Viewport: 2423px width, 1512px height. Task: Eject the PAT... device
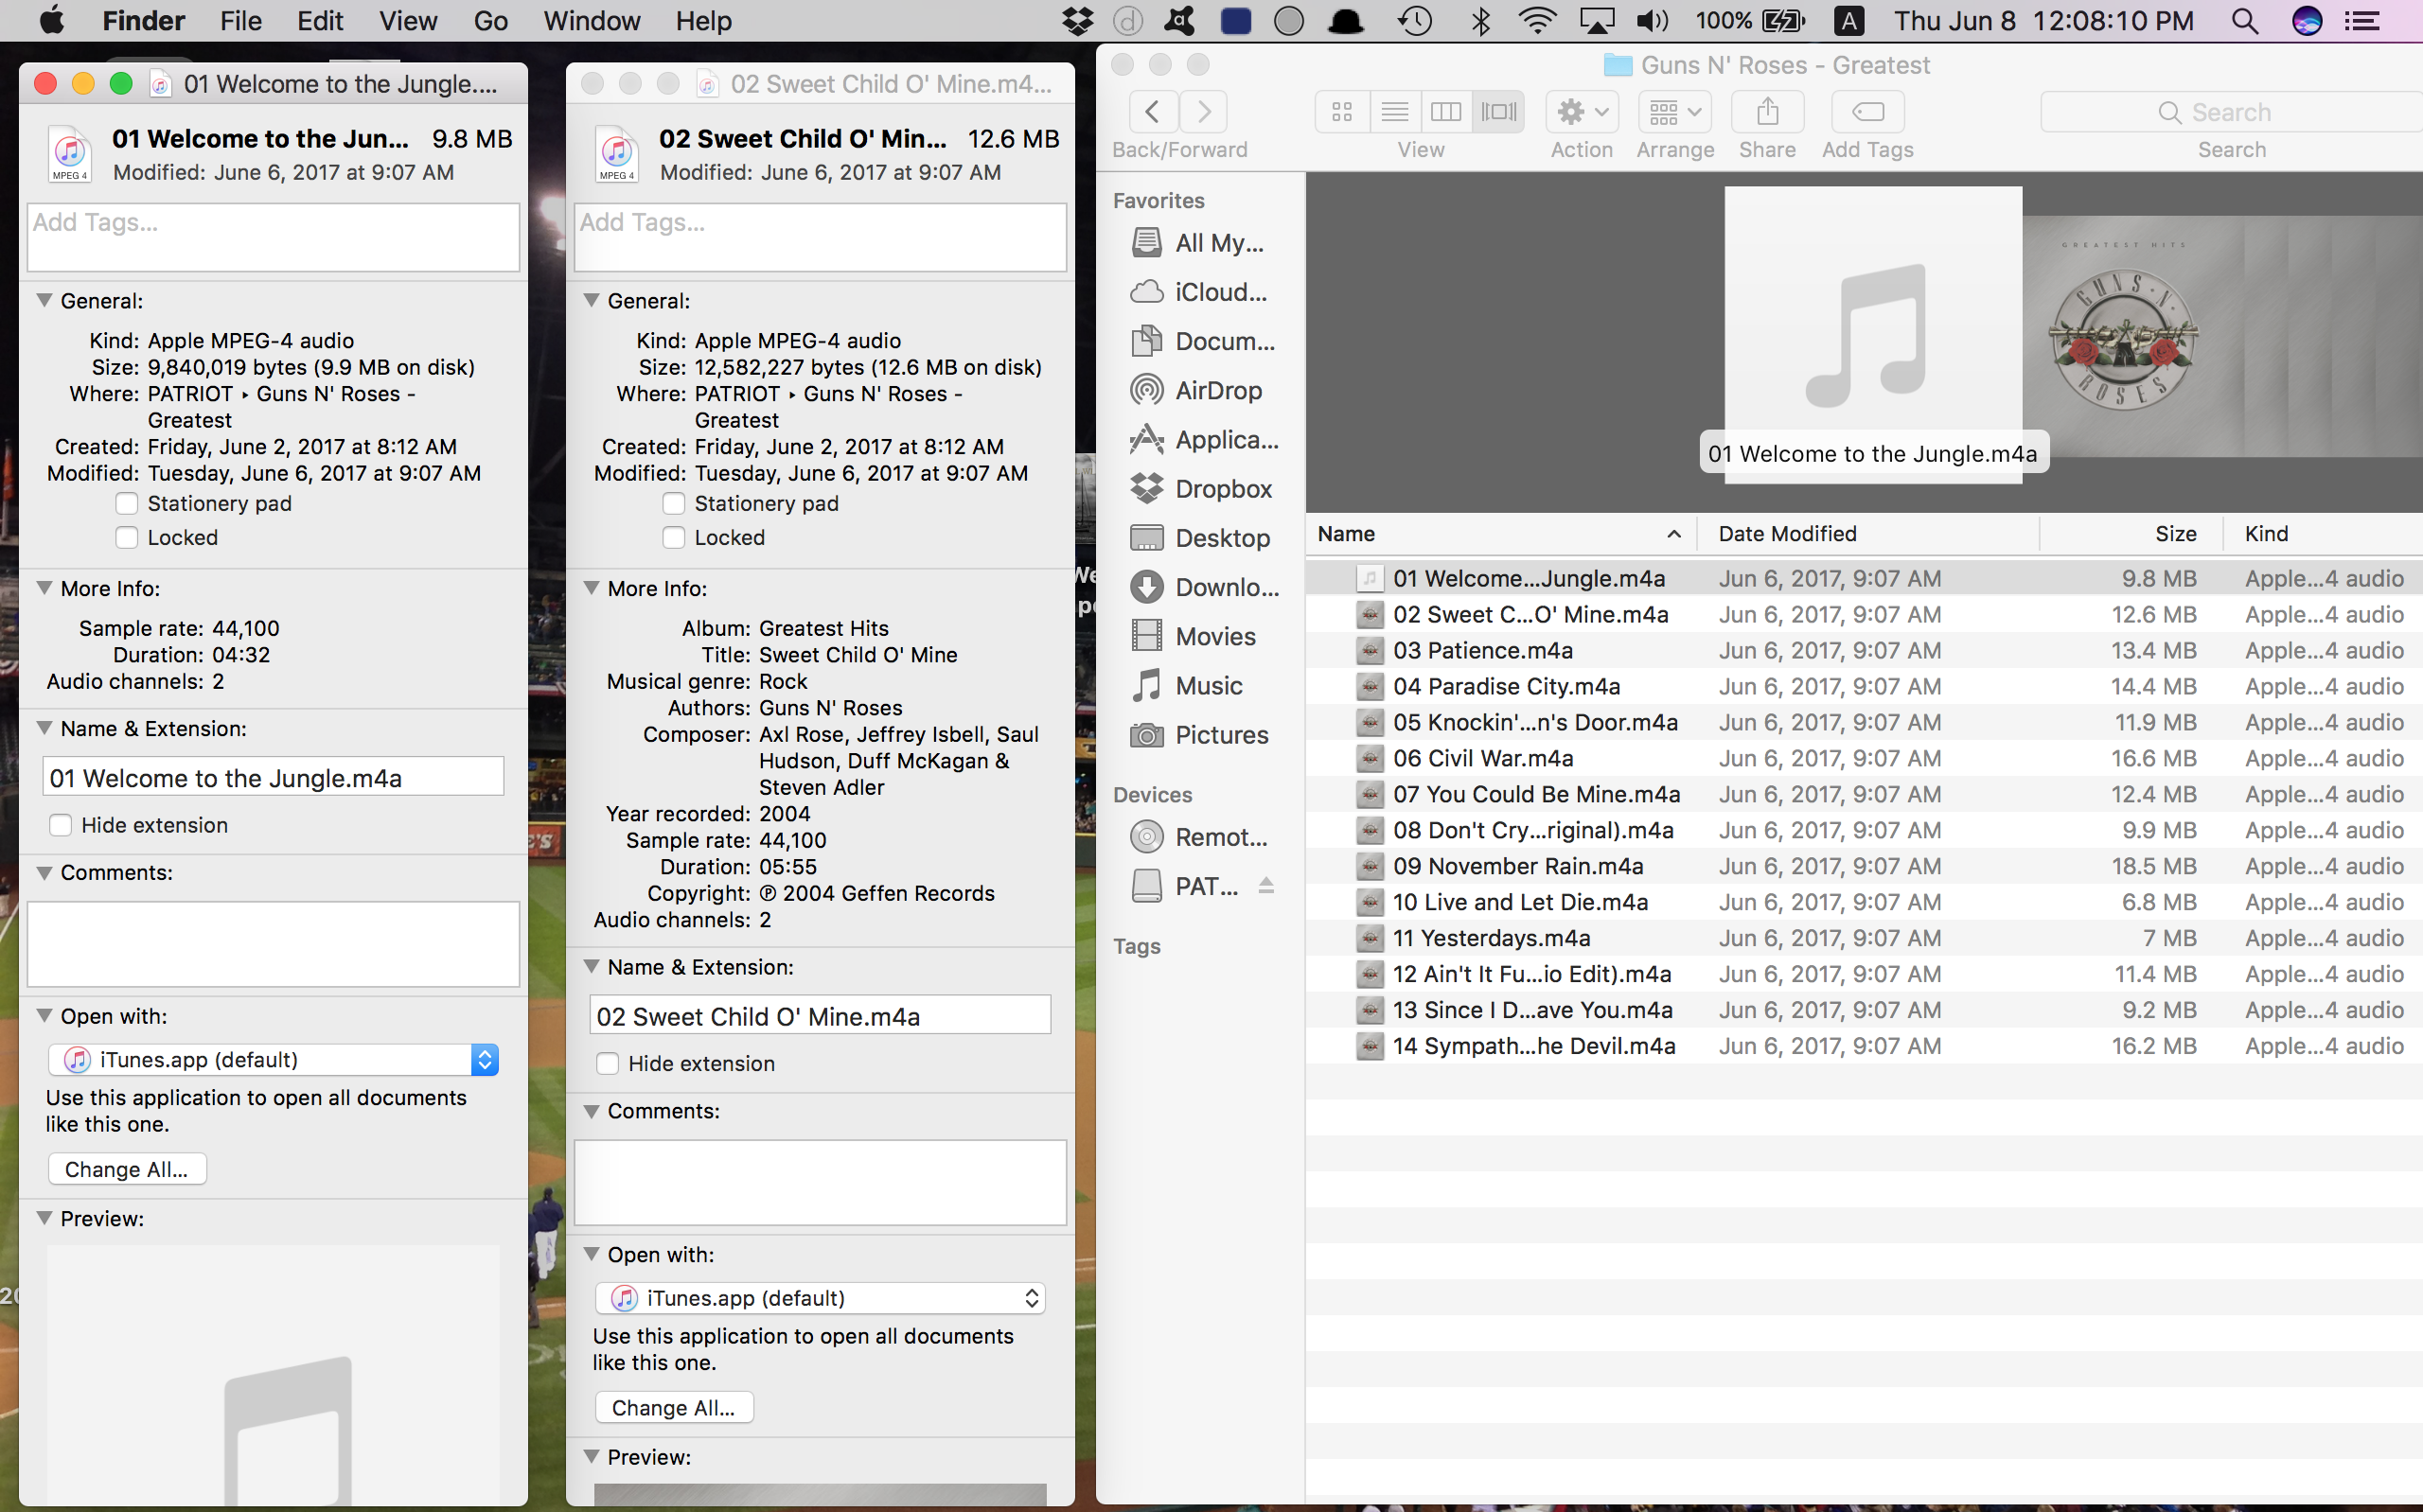click(x=1266, y=886)
